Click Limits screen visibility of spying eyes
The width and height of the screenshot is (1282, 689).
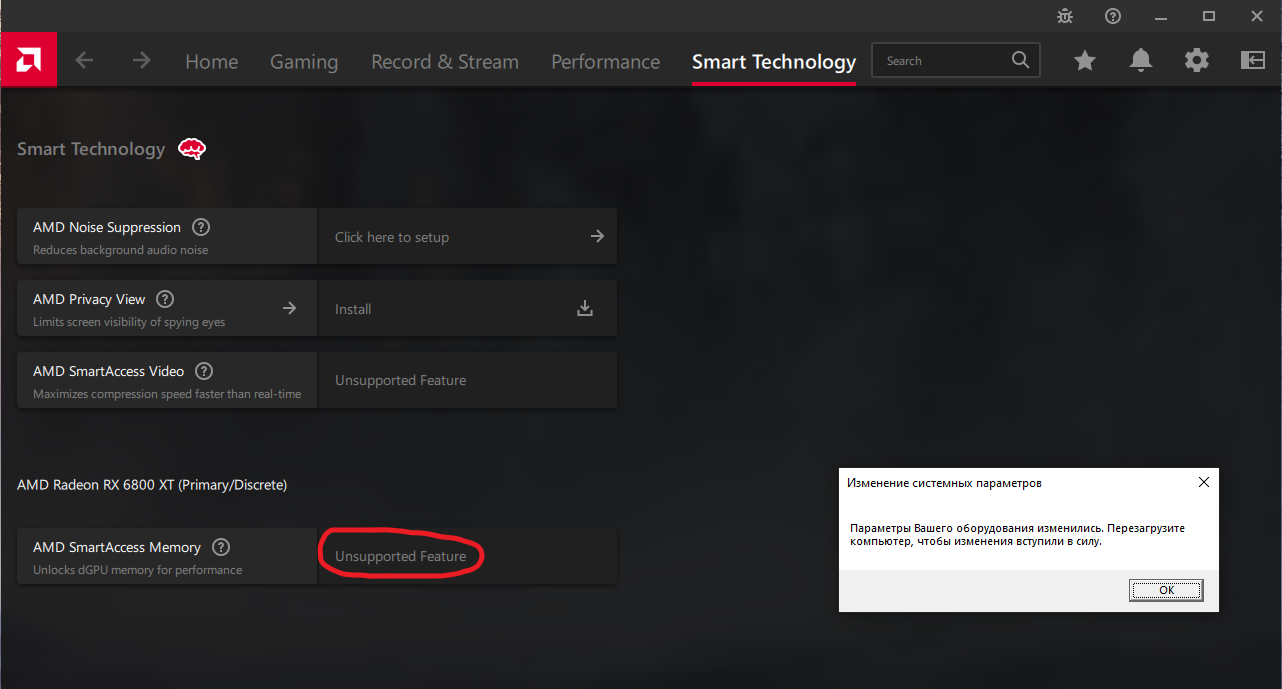[x=129, y=322]
